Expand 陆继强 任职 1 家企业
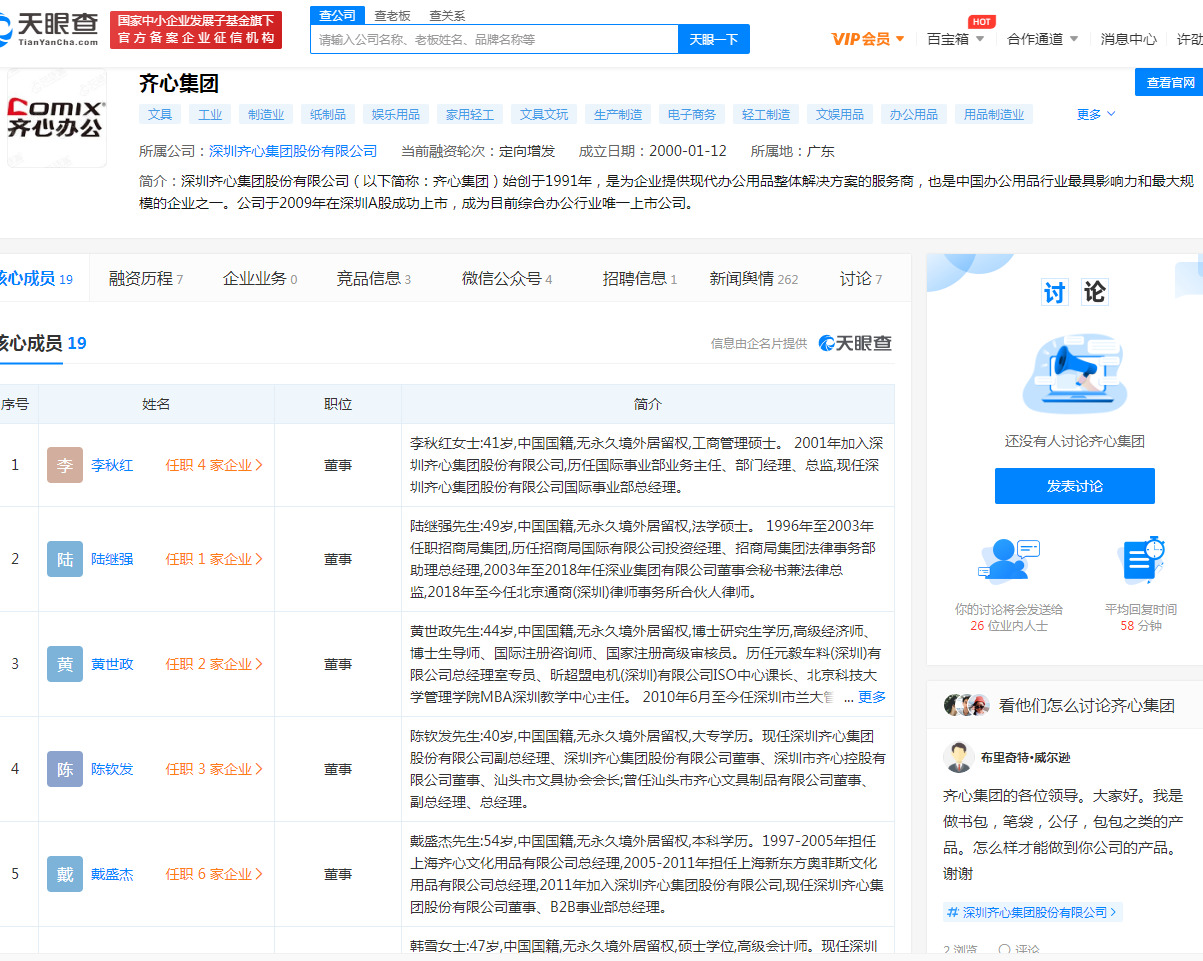The width and height of the screenshot is (1203, 961). coord(214,559)
